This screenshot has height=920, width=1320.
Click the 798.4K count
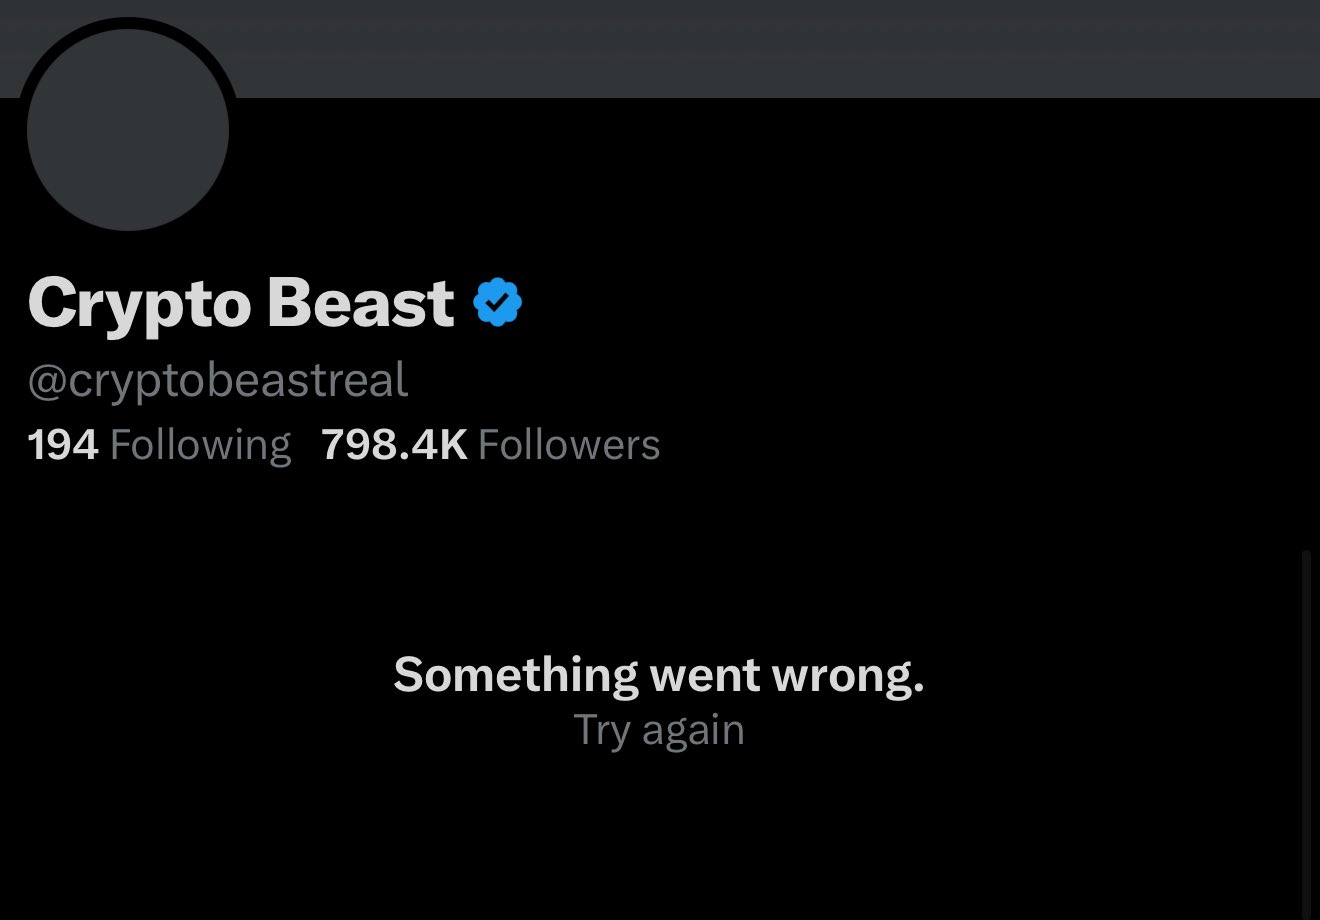[394, 445]
